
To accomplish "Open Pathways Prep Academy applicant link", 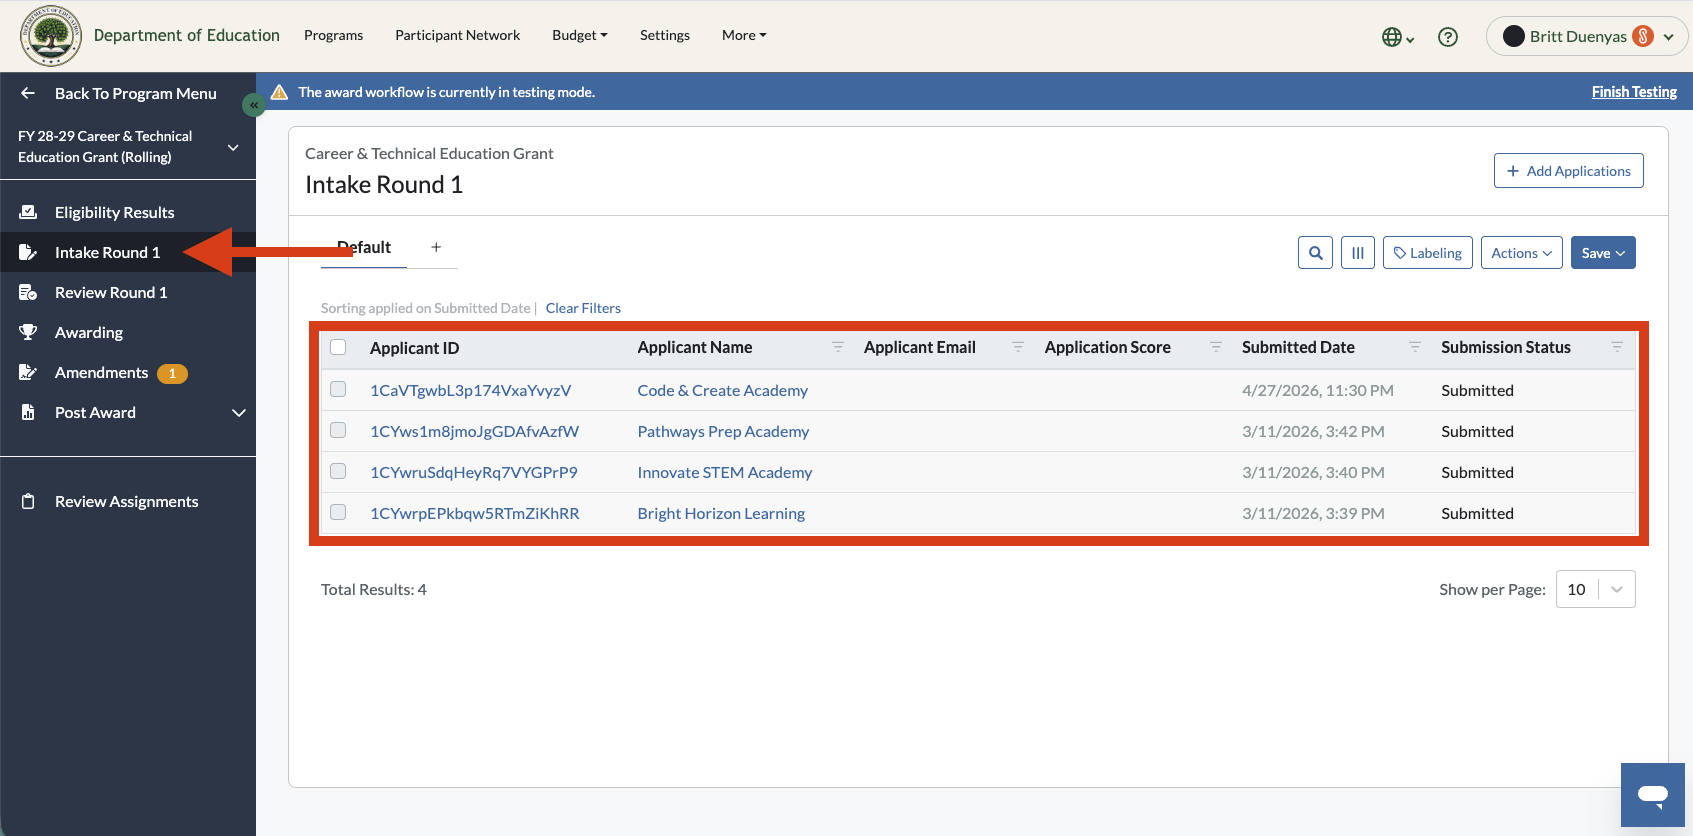I will [x=723, y=431].
